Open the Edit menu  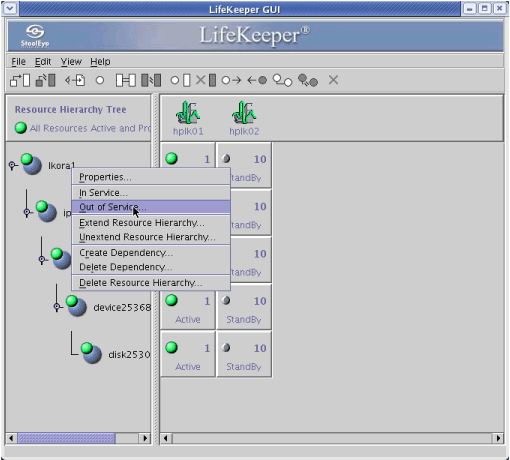[x=43, y=62]
